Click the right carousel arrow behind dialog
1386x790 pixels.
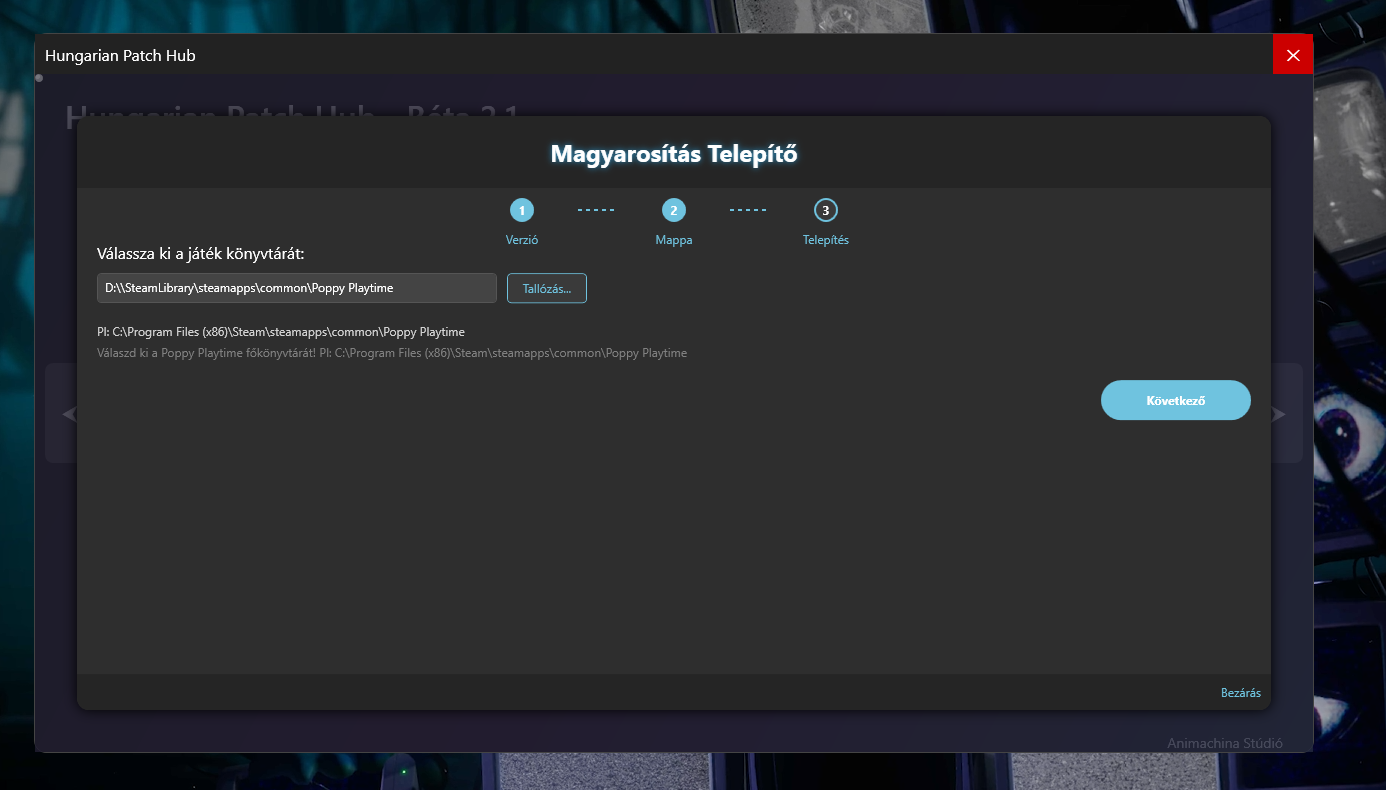coord(1280,414)
